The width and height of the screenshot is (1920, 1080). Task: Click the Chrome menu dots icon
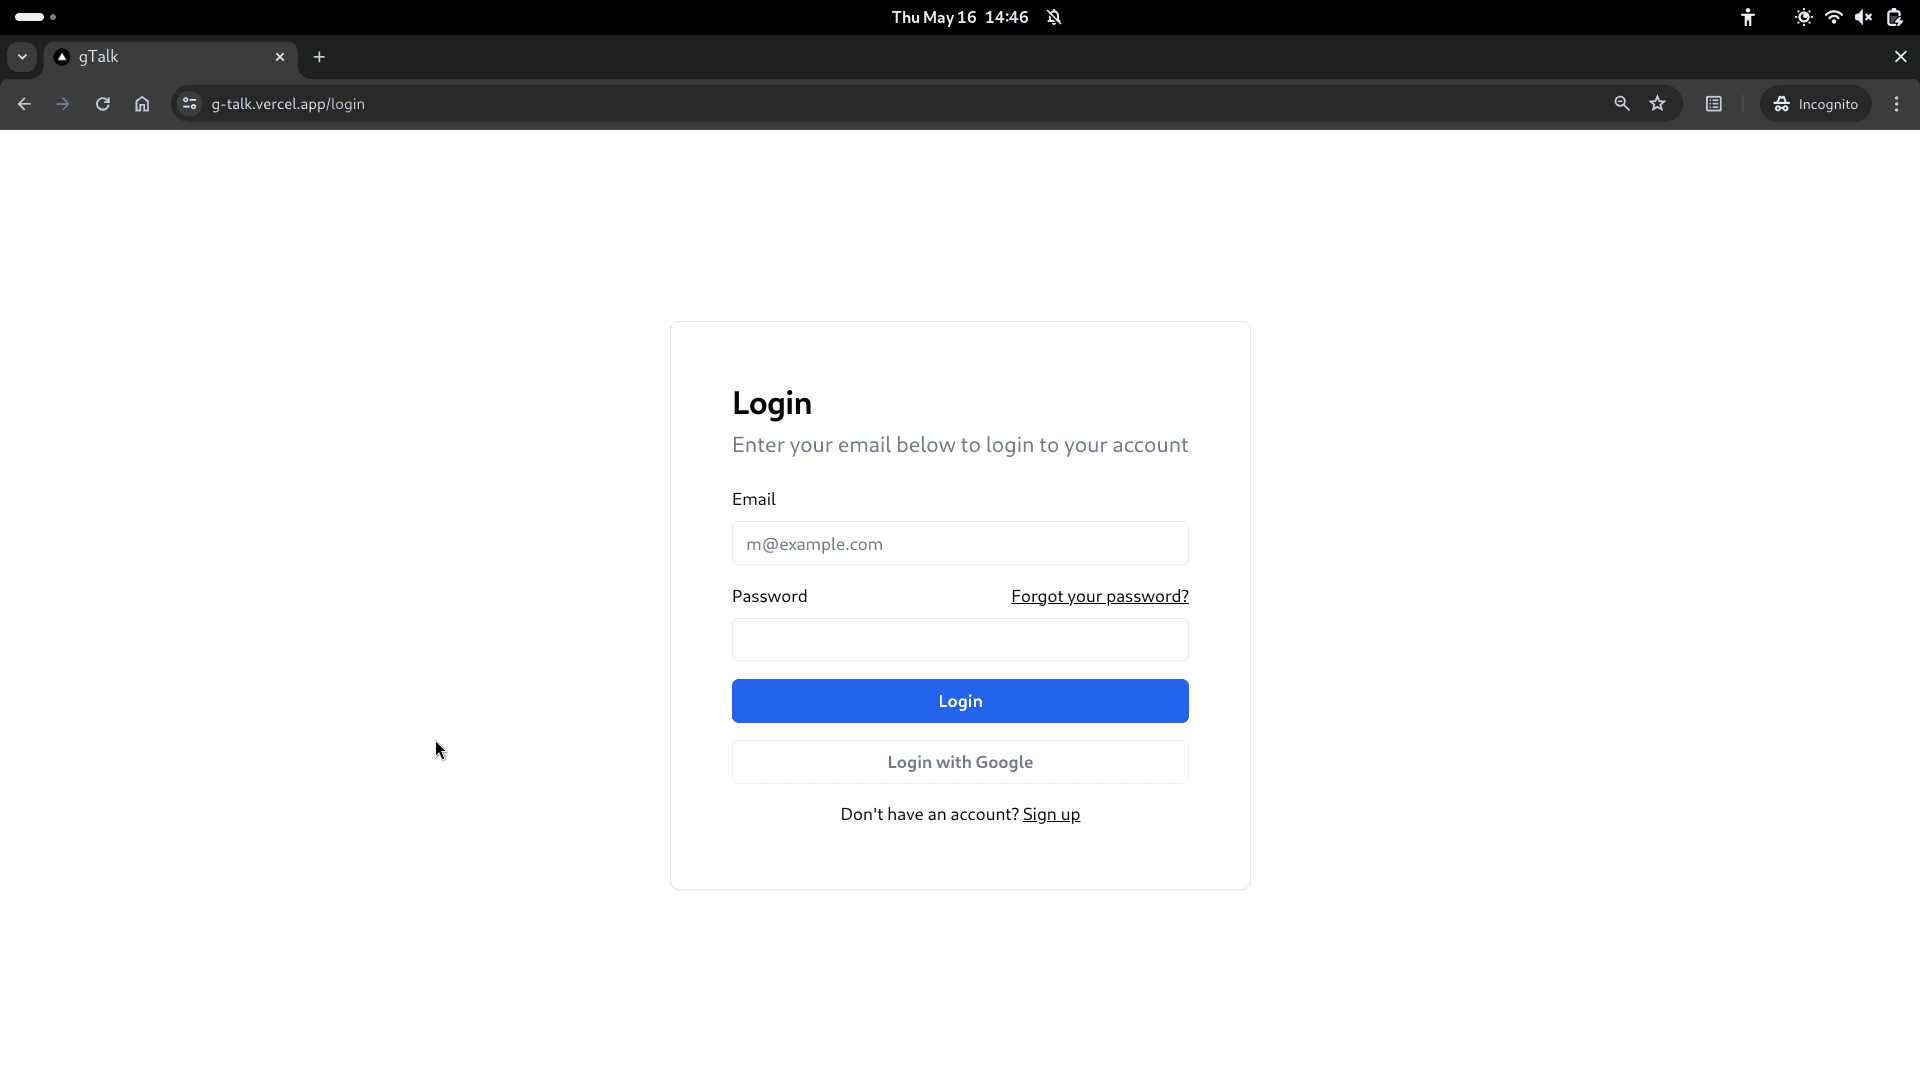tap(1896, 104)
